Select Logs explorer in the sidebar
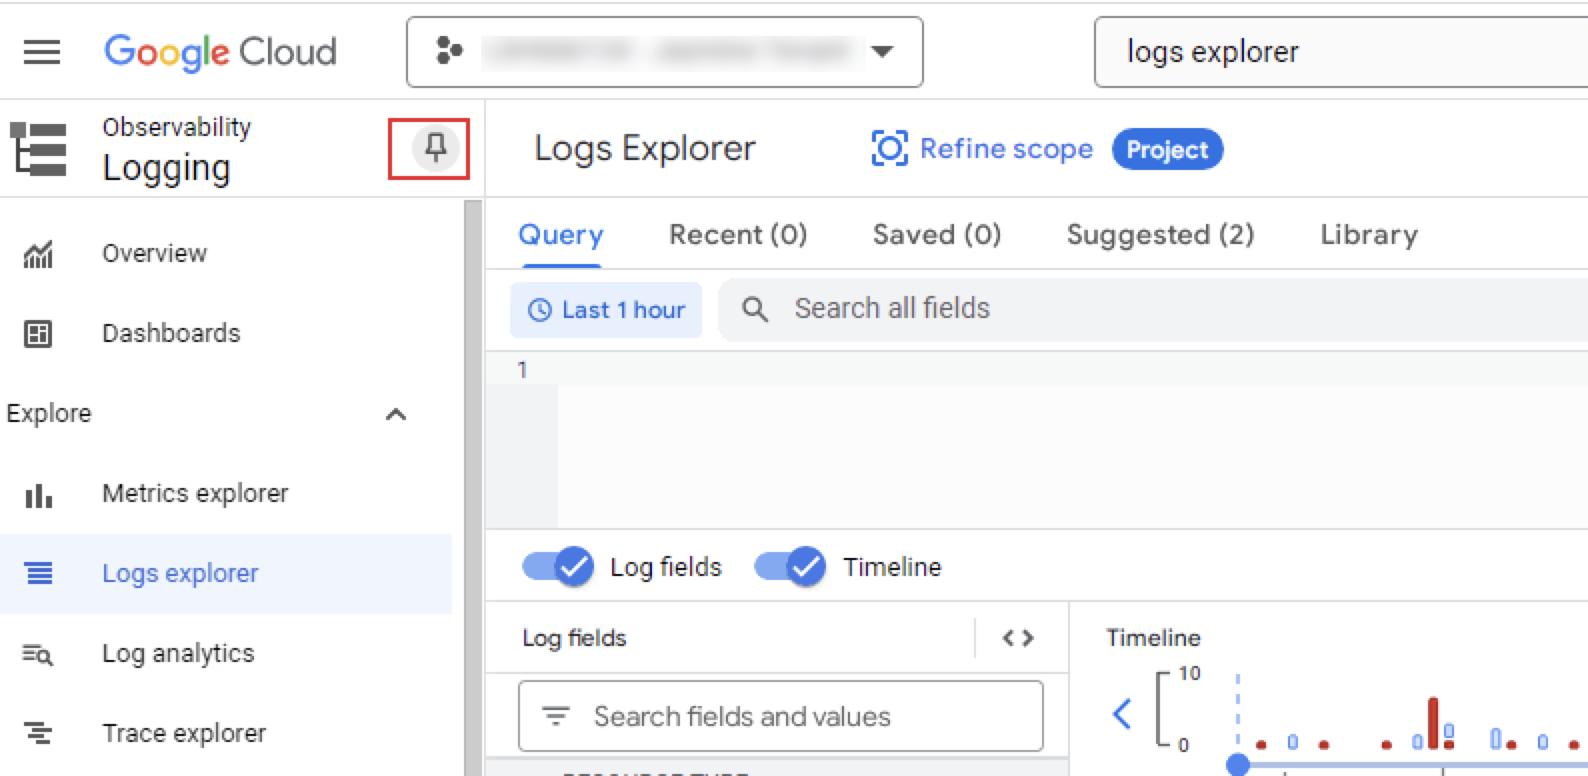1588x776 pixels. 226,573
